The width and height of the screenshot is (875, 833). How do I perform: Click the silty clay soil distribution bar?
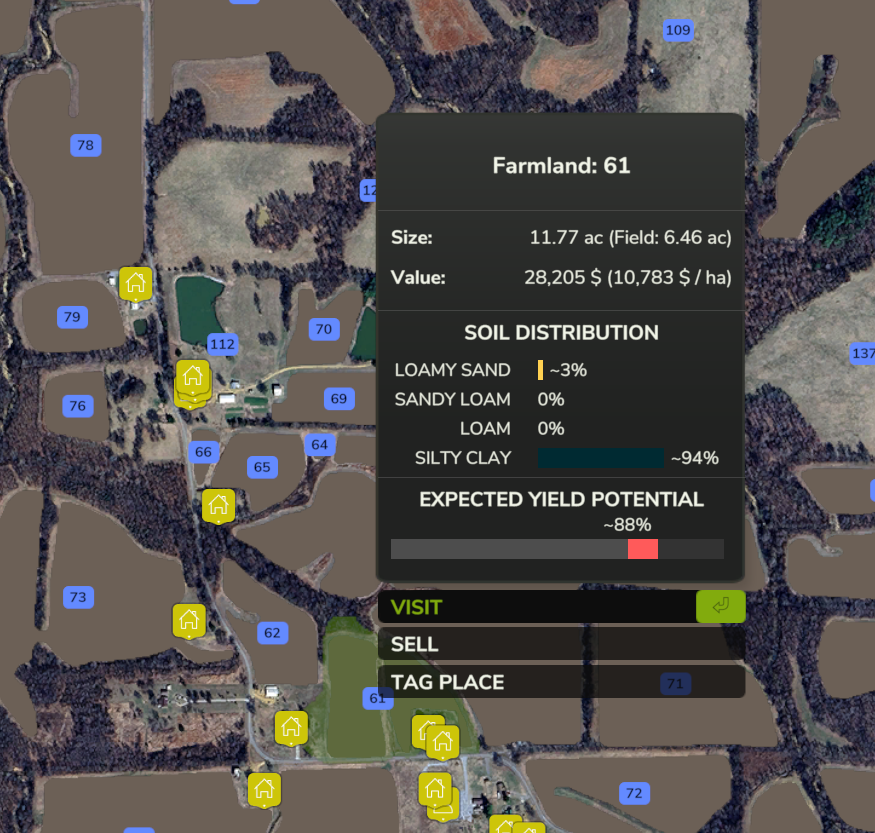click(600, 458)
